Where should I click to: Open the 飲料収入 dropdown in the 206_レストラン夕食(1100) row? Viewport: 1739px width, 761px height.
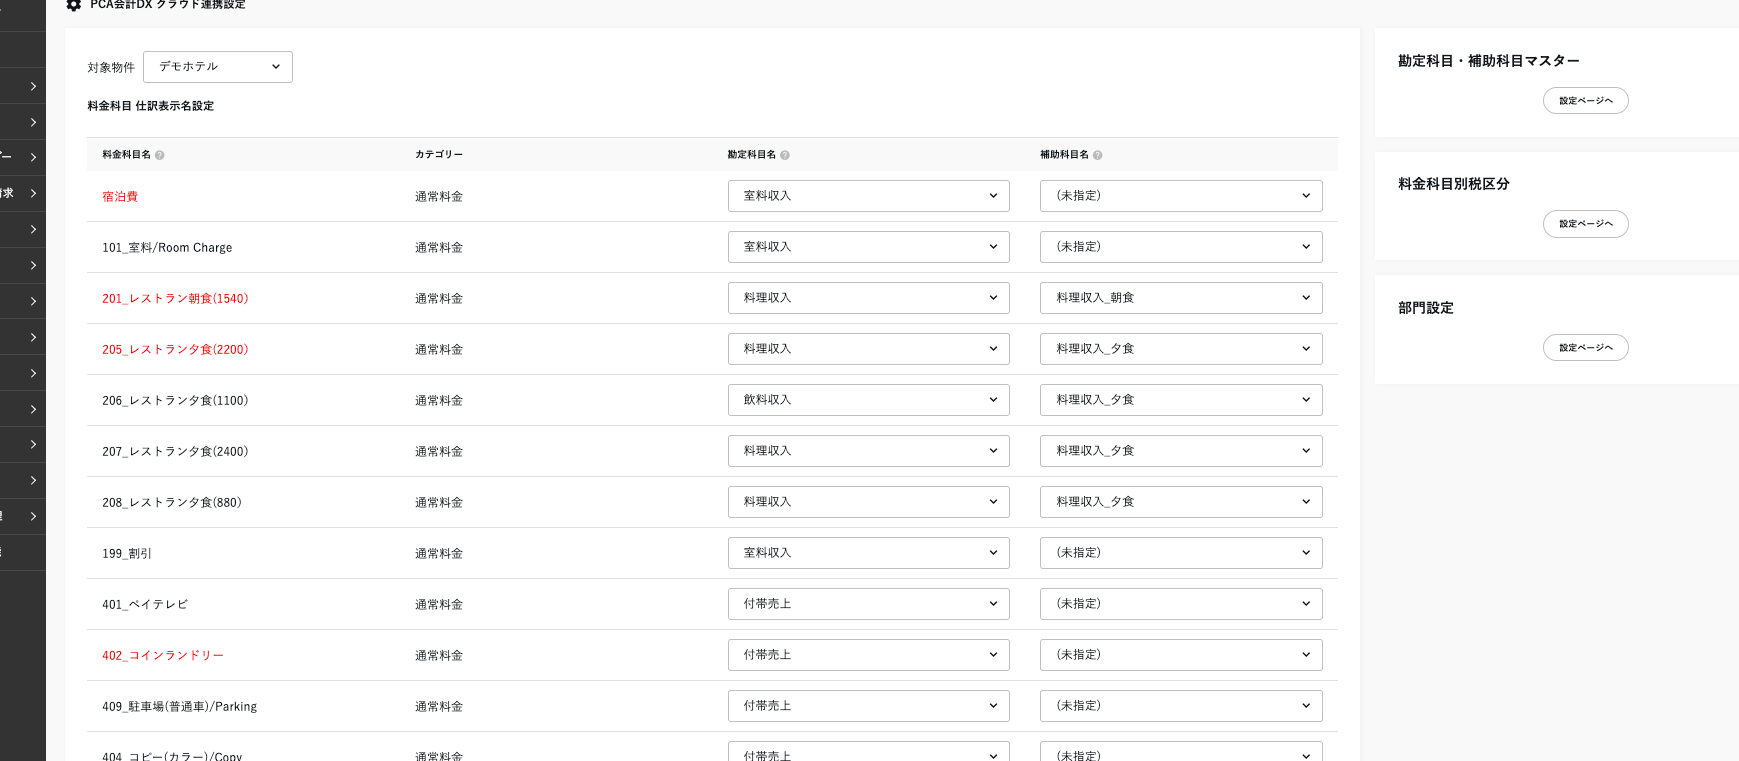click(x=868, y=400)
